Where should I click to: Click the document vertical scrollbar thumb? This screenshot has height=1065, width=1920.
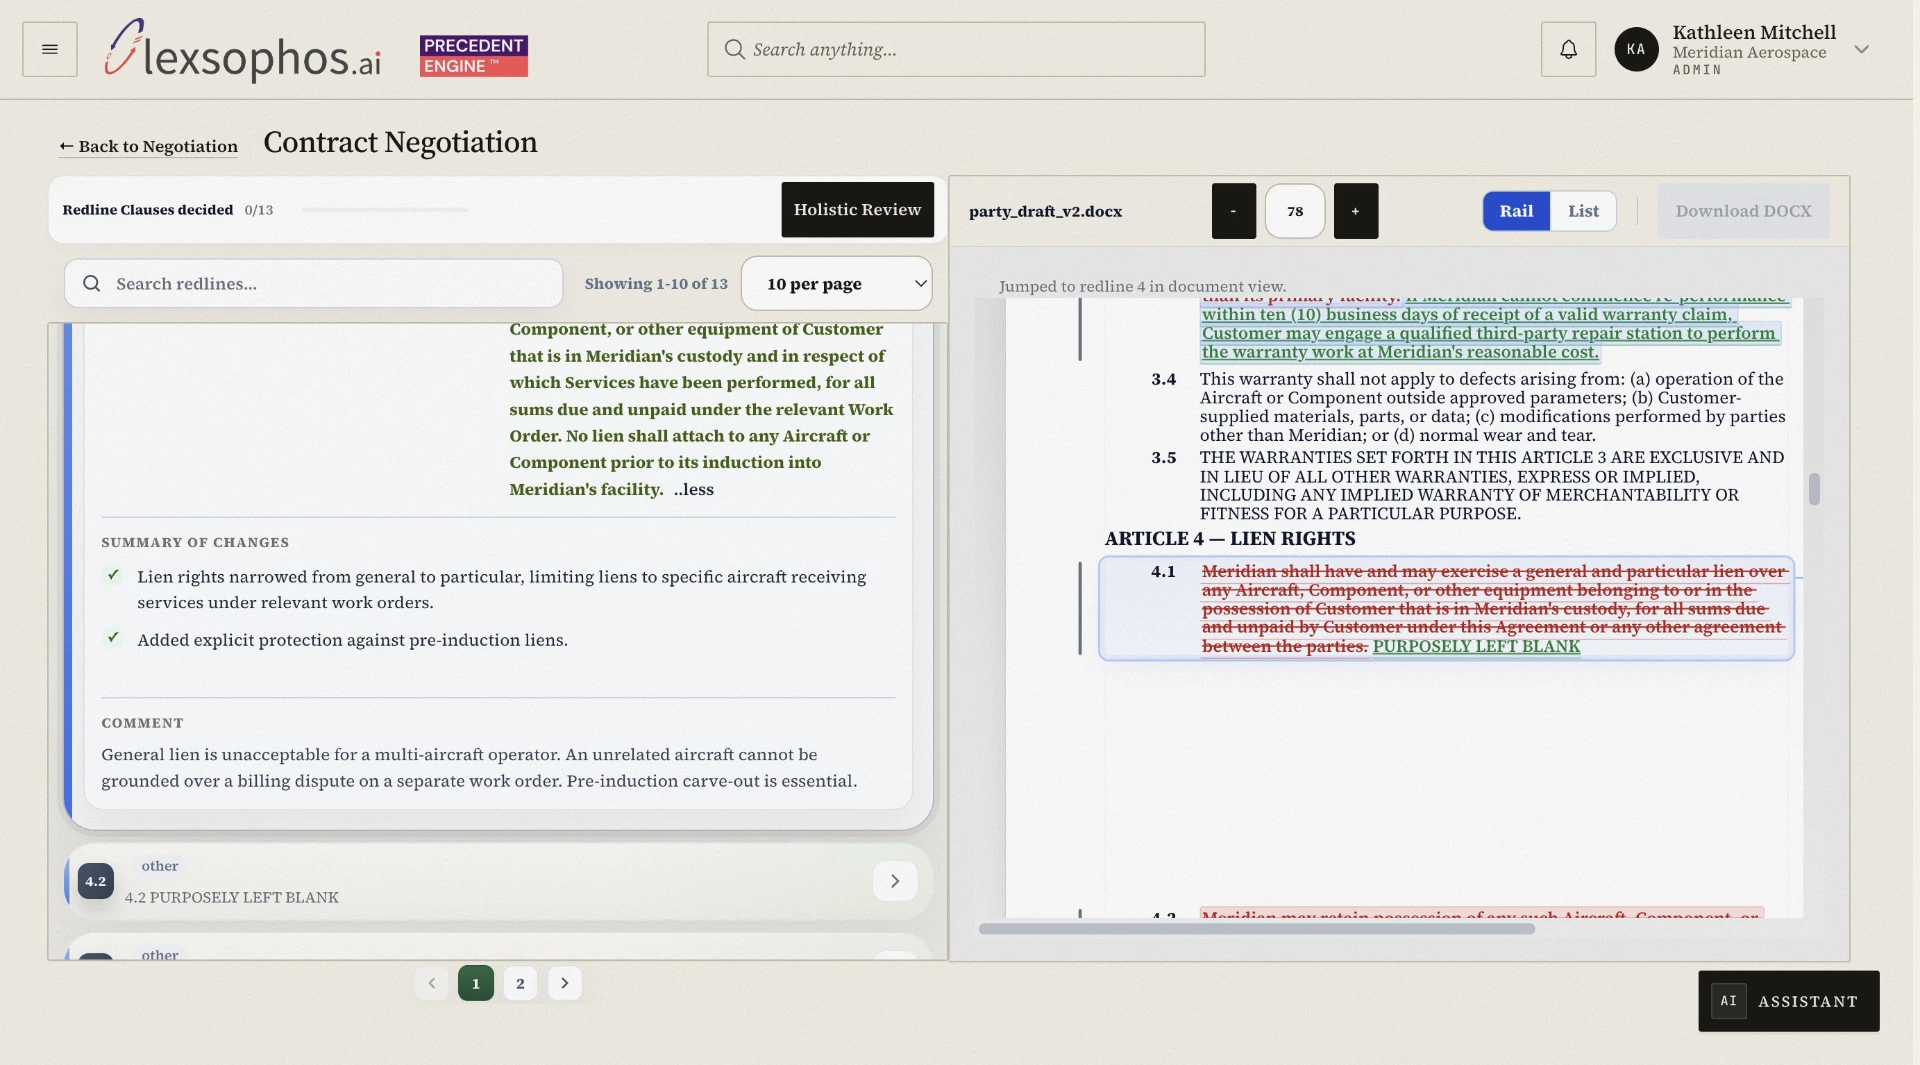[1814, 489]
